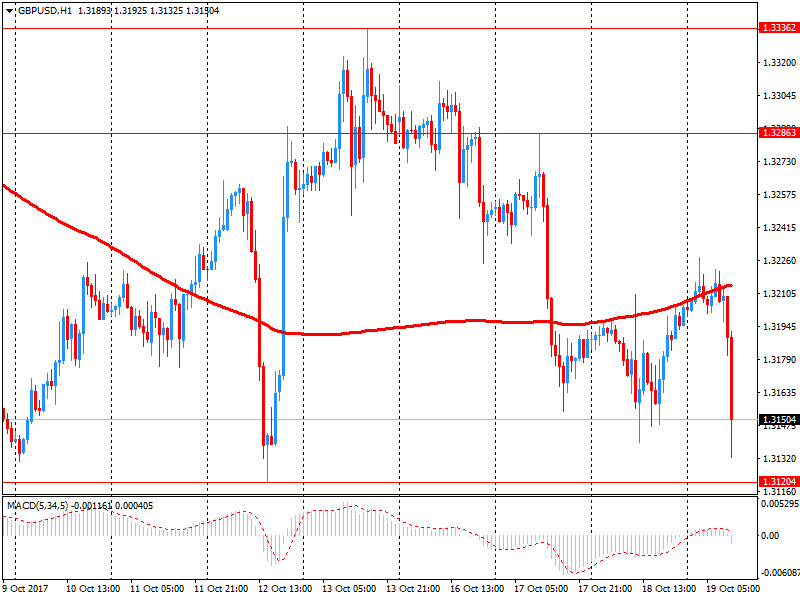This screenshot has width=800, height=600.
Task: Open the chart menu triangle beside GBPUSD,H1
Action: click(x=10, y=11)
